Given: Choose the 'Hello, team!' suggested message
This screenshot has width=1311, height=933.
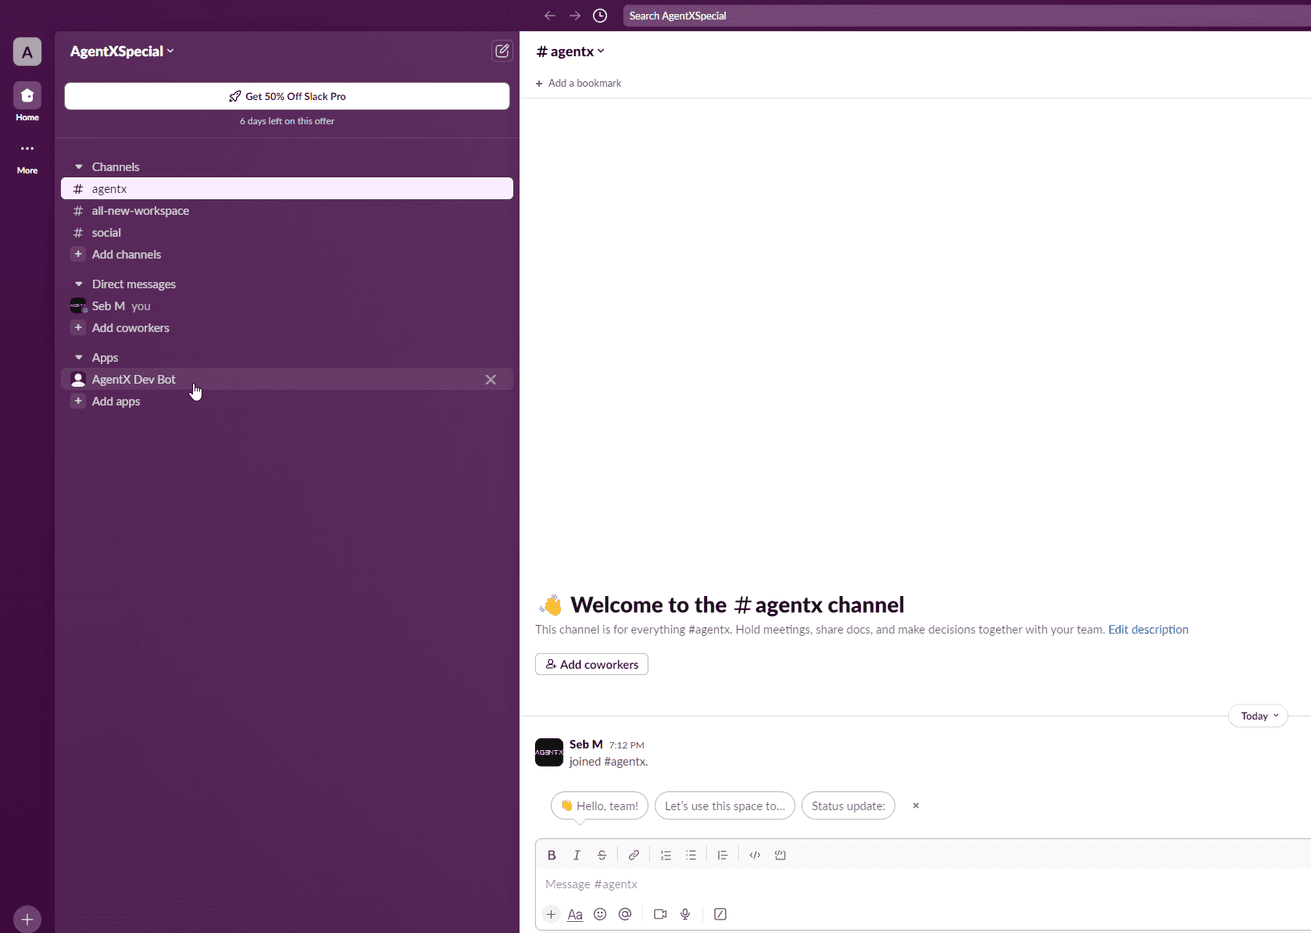Looking at the screenshot, I should coord(599,806).
